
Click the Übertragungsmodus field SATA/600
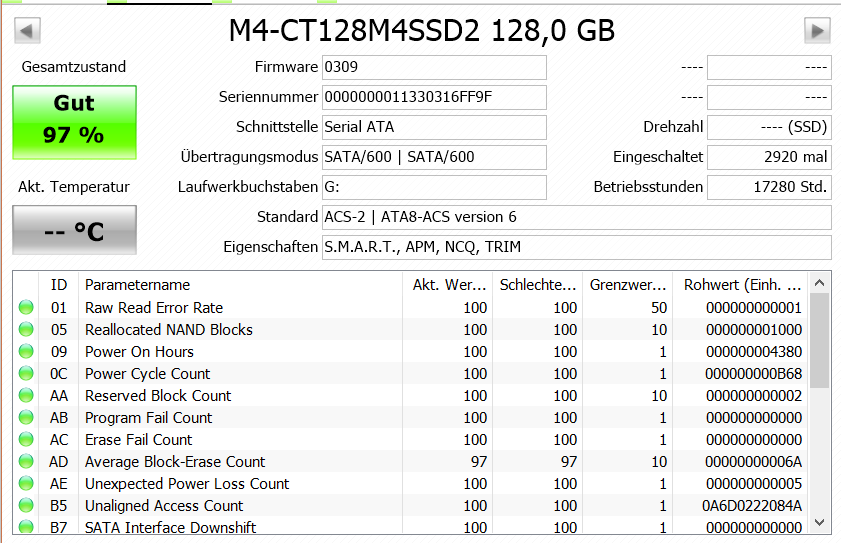point(434,157)
